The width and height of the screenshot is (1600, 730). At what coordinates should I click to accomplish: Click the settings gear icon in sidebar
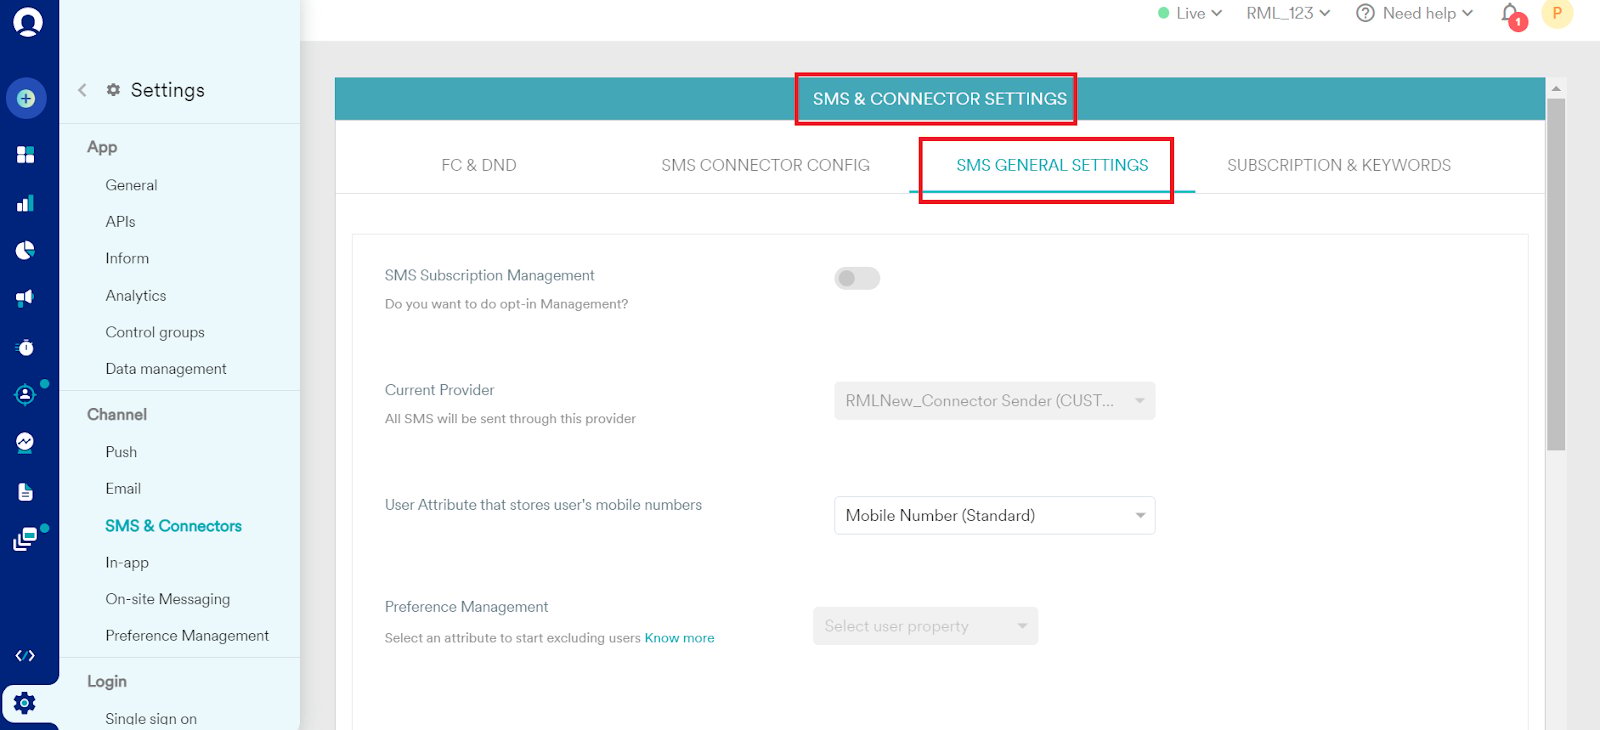pyautogui.click(x=25, y=703)
